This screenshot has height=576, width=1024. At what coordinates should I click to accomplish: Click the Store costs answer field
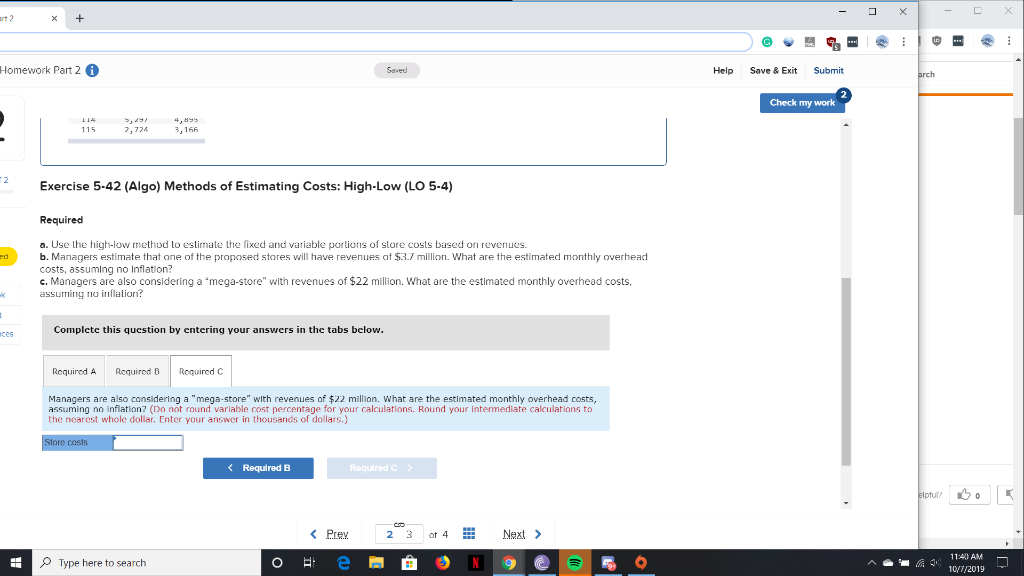tap(148, 443)
